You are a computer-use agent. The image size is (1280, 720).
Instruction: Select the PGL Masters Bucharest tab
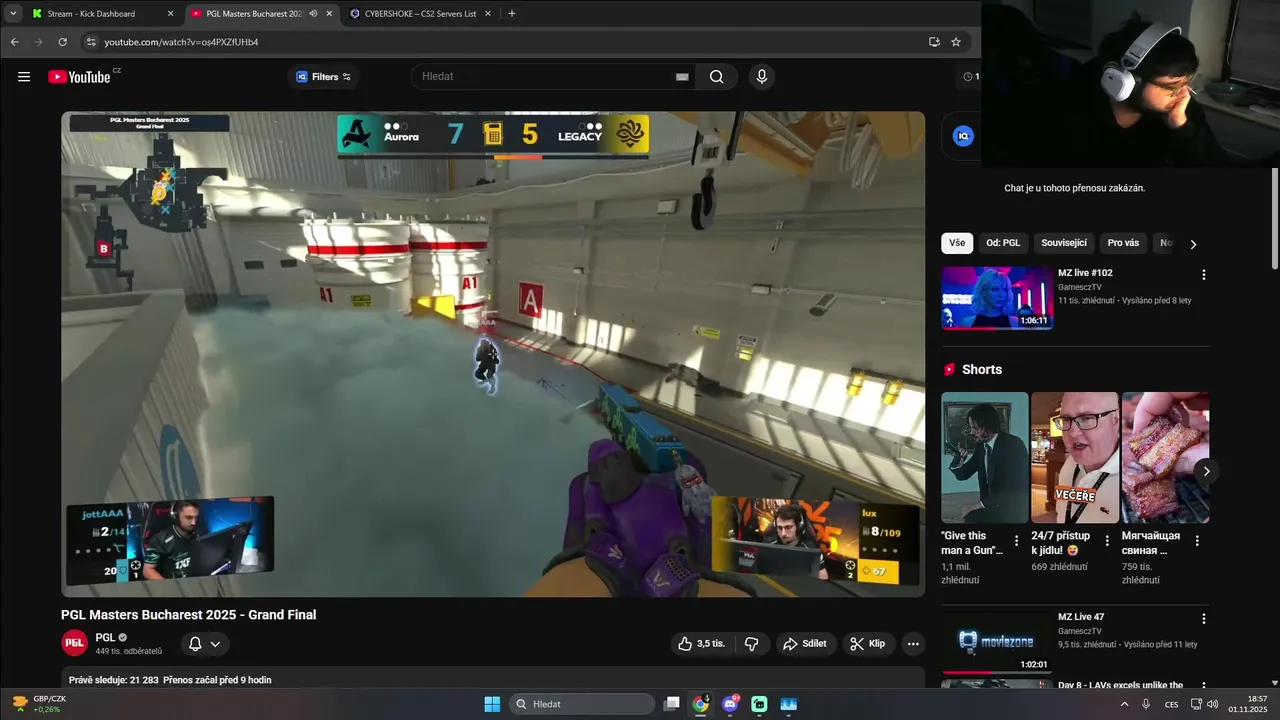[x=253, y=14]
